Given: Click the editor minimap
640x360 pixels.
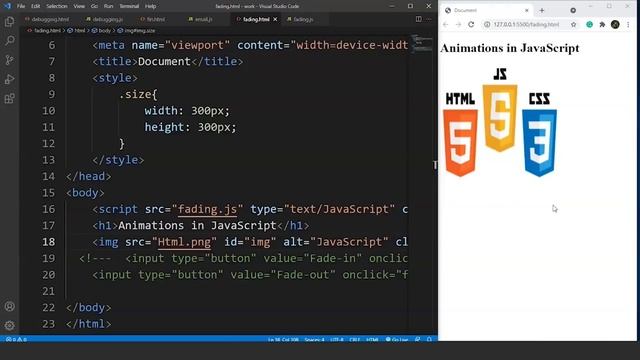Looking at the screenshot, I should point(422,43).
